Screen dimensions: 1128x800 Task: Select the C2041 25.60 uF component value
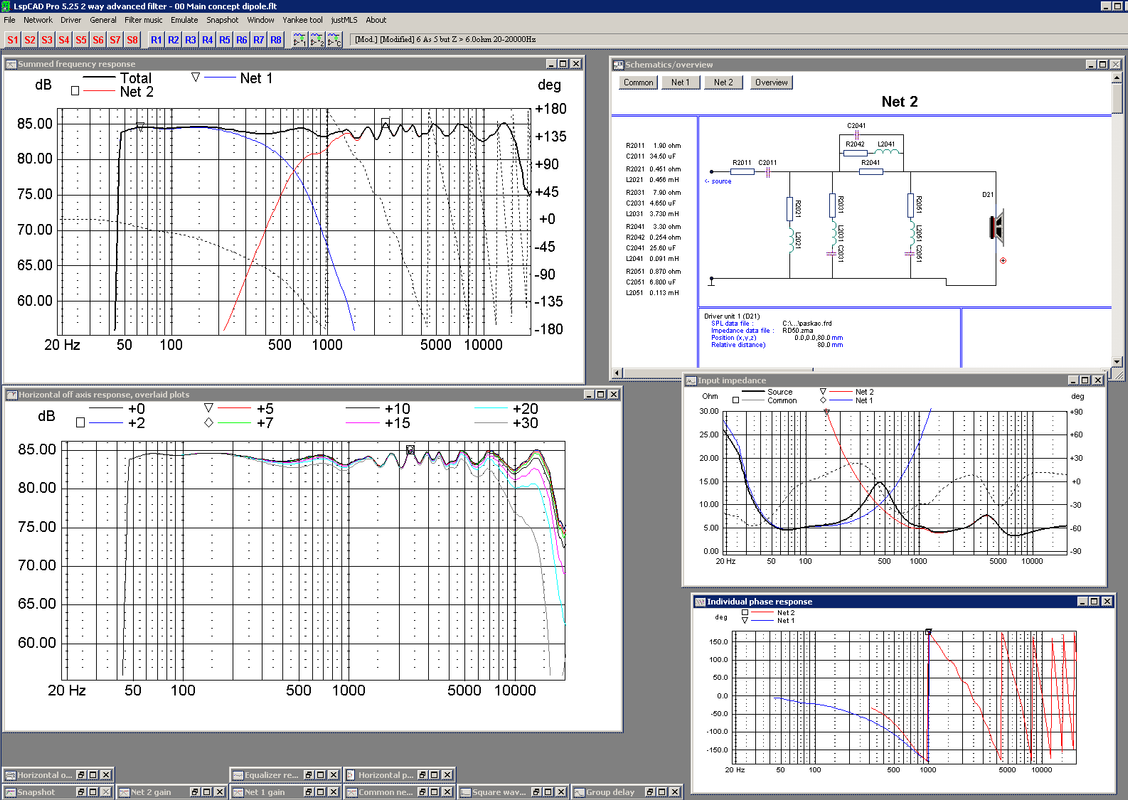(652, 248)
